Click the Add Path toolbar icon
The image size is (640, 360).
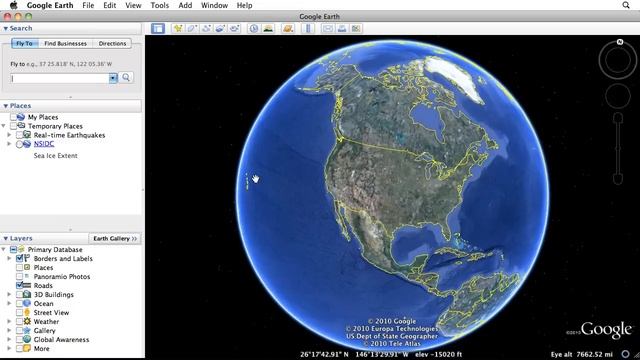[x=206, y=29]
